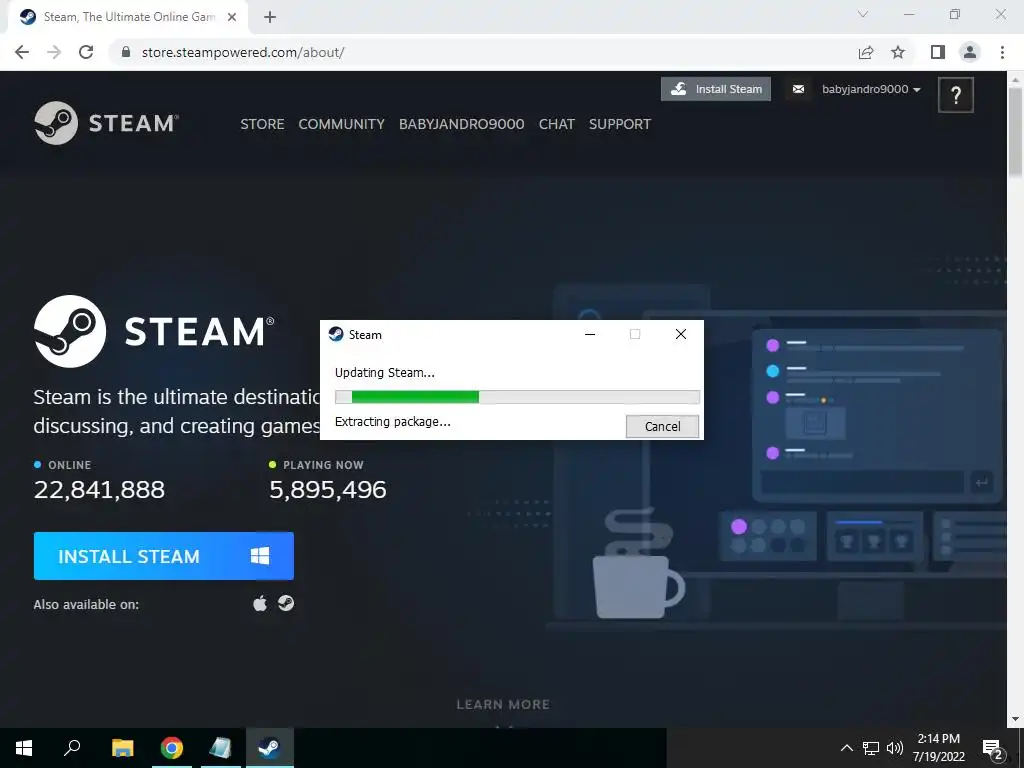Click the browser forward arrow
The width and height of the screenshot is (1024, 768).
coord(54,52)
